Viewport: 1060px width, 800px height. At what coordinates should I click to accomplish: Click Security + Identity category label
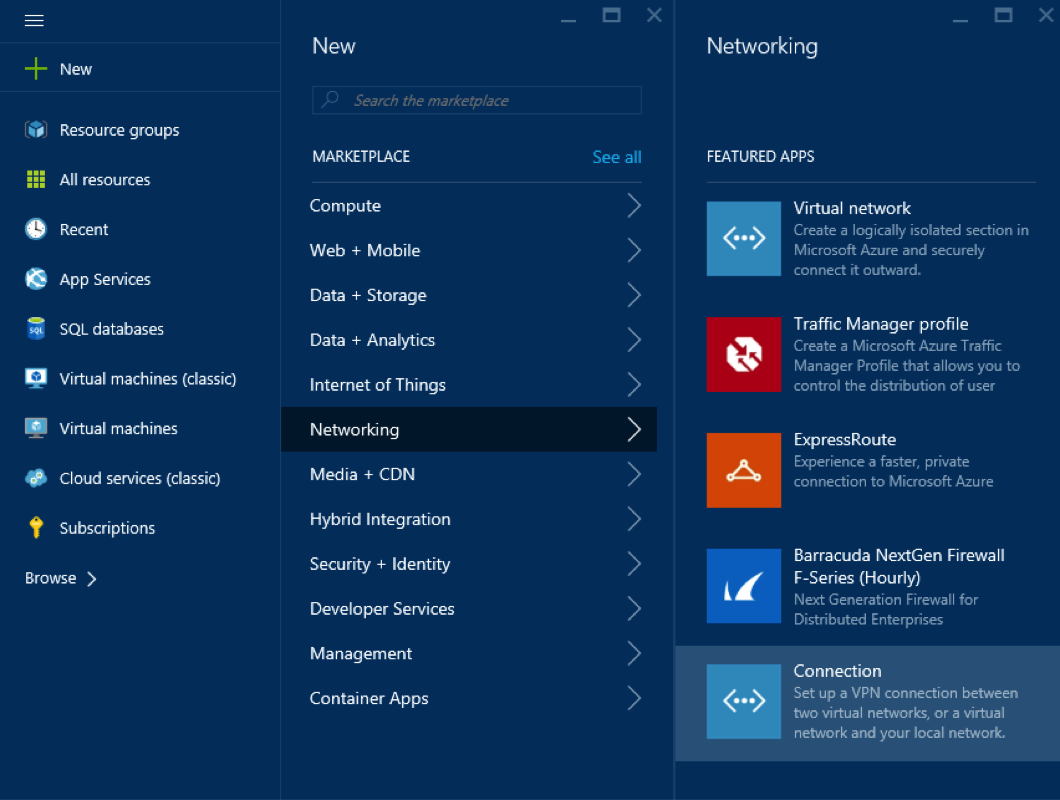click(379, 564)
